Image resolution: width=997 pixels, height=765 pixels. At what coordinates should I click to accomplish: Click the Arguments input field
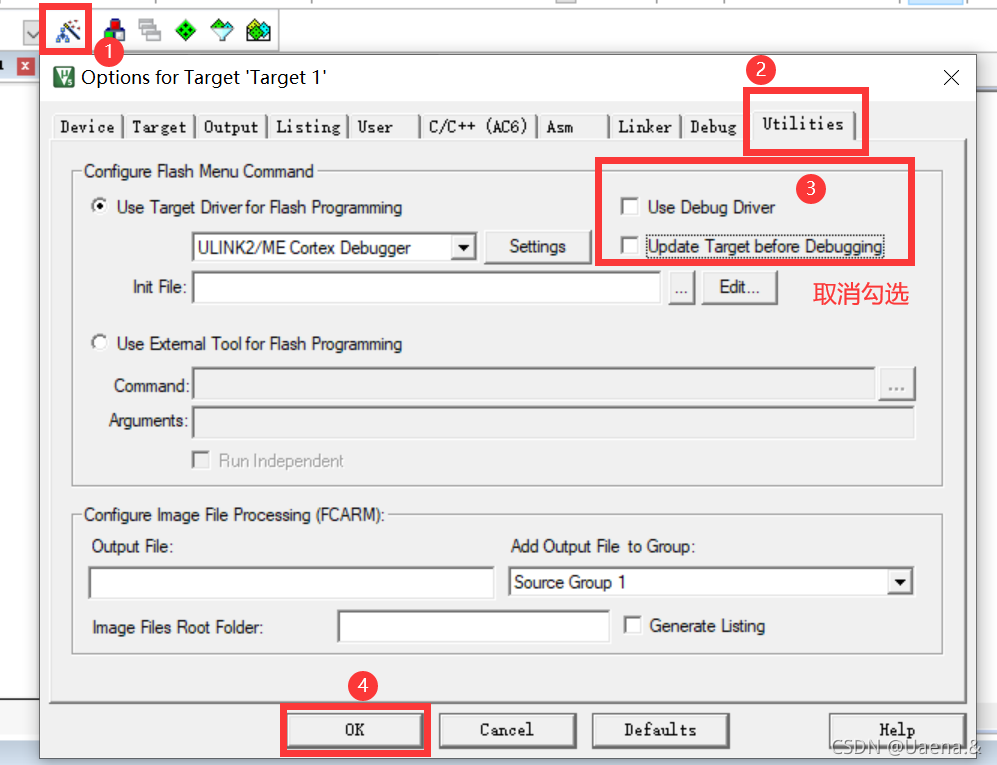[x=554, y=422]
